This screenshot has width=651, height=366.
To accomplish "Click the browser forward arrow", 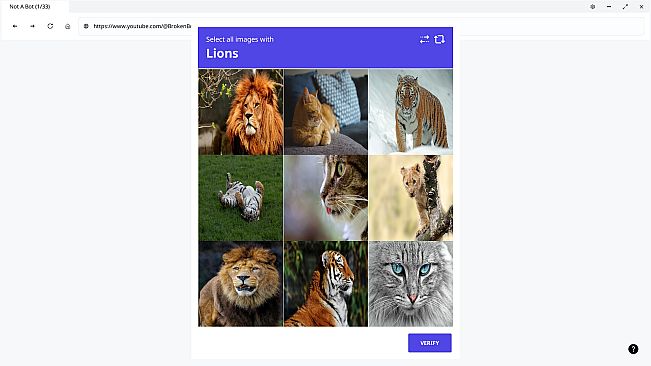I will pos(32,26).
